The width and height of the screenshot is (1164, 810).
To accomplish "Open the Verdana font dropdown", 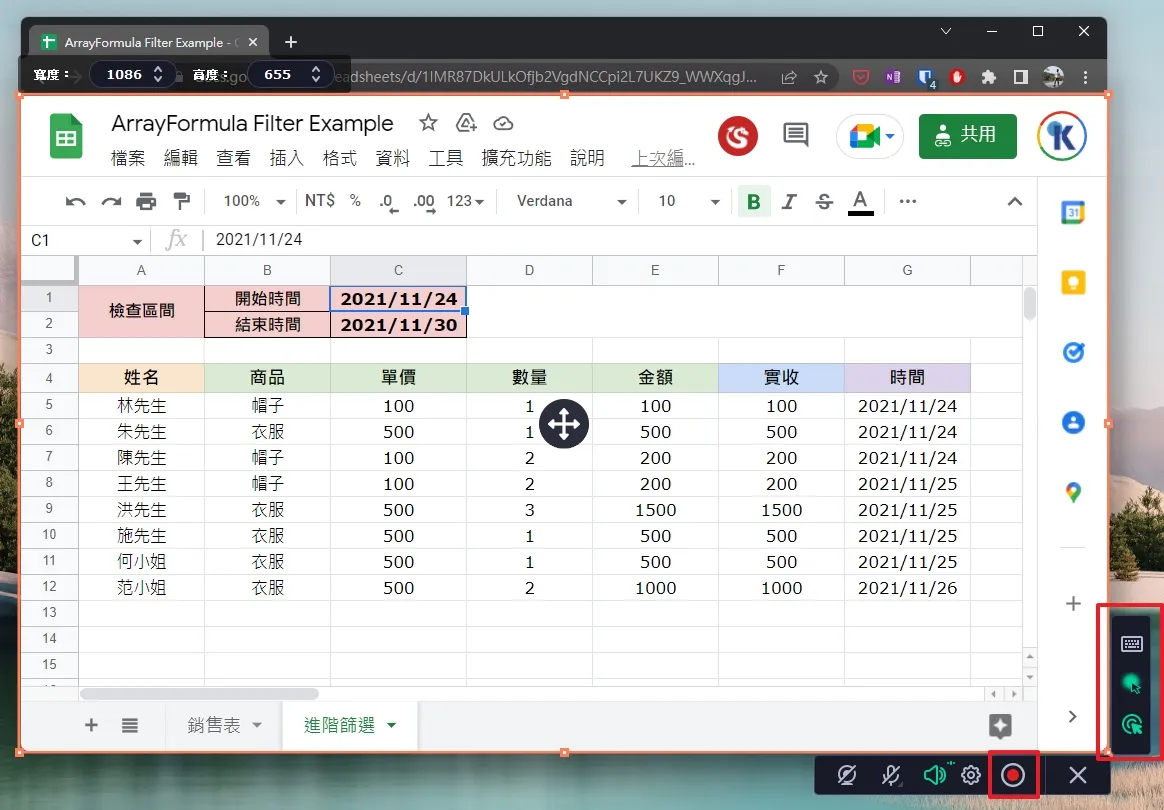I will click(572, 201).
